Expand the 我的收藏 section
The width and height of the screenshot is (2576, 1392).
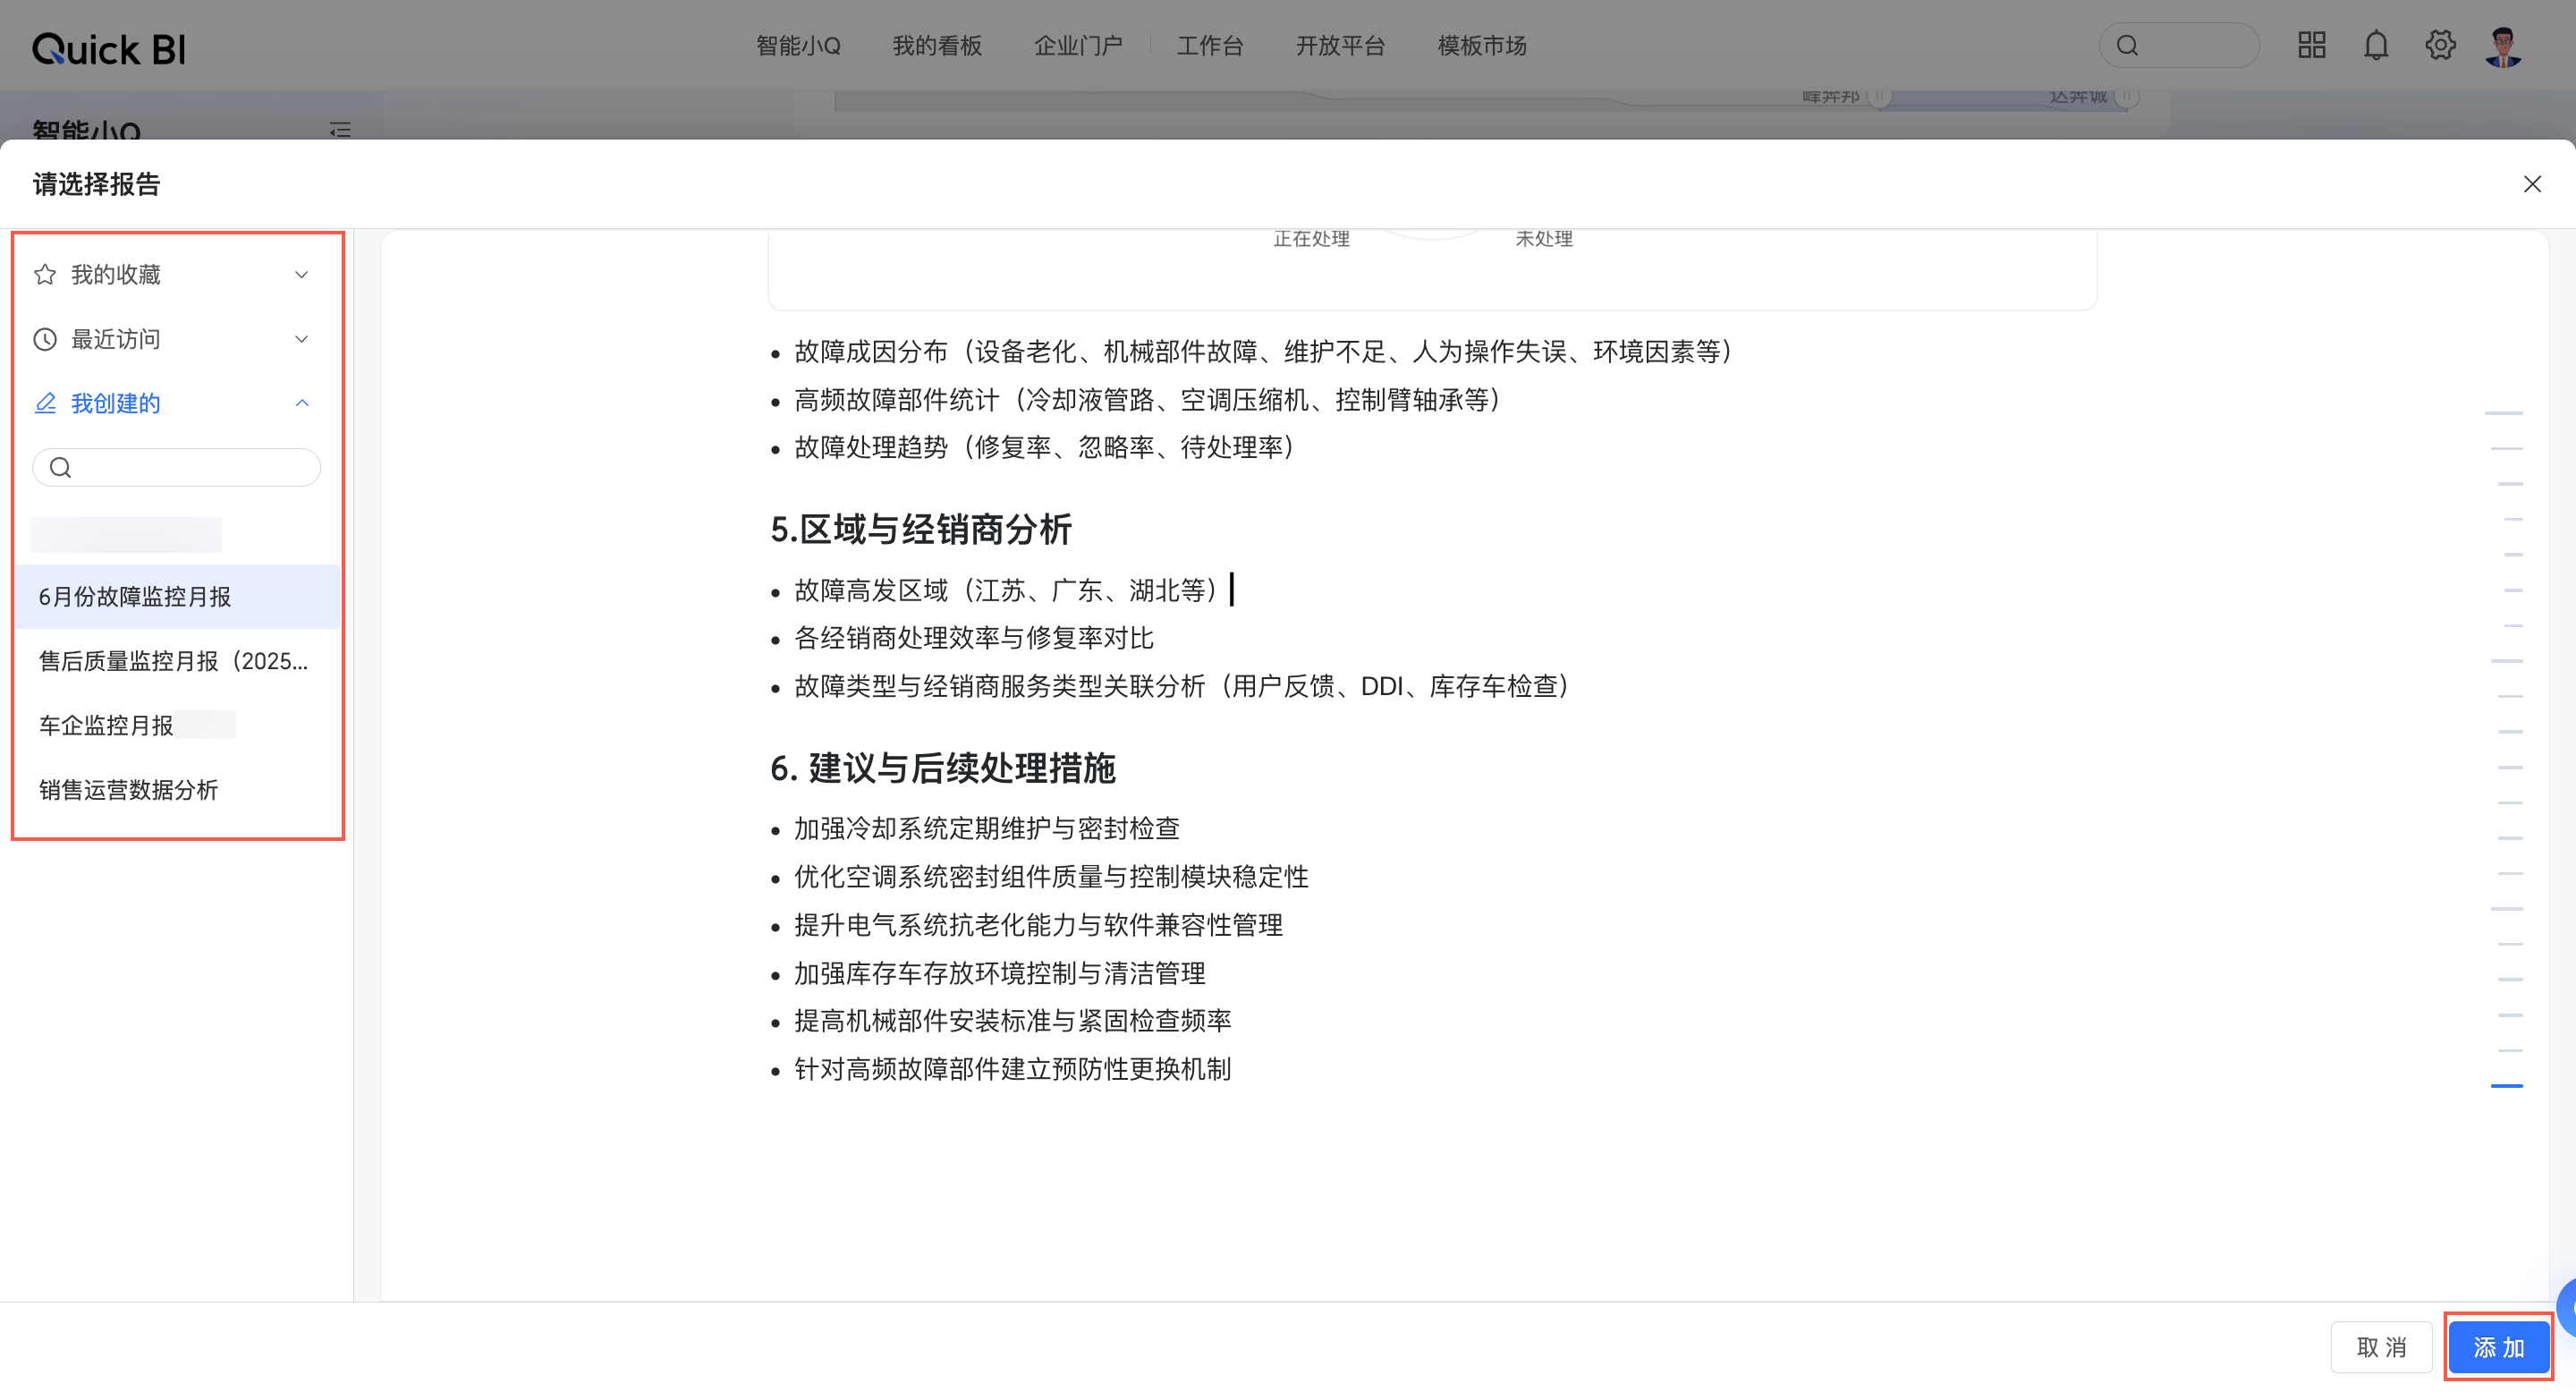coord(301,275)
